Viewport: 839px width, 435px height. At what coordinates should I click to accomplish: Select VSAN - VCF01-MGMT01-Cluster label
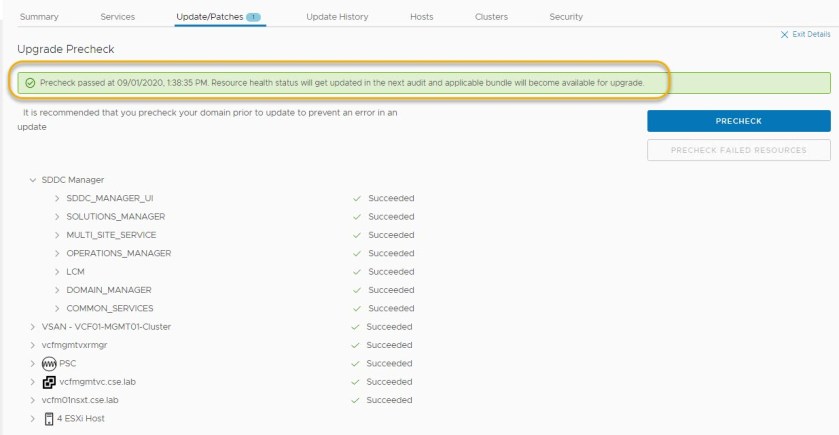pos(106,327)
